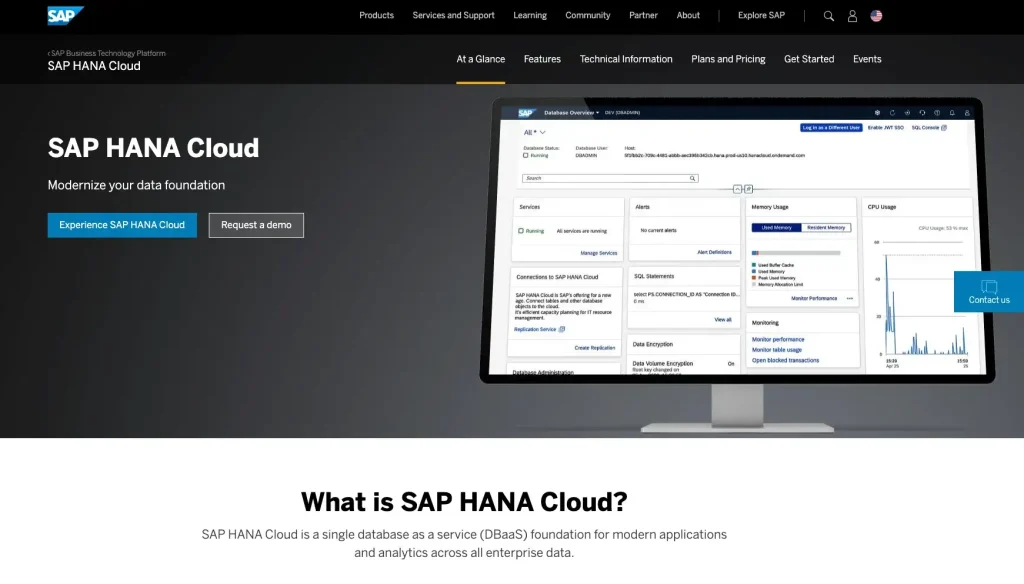Click the search magnifier inside dashboard screenshot search box
Screen dimensions: 1024x584
[x=692, y=178]
